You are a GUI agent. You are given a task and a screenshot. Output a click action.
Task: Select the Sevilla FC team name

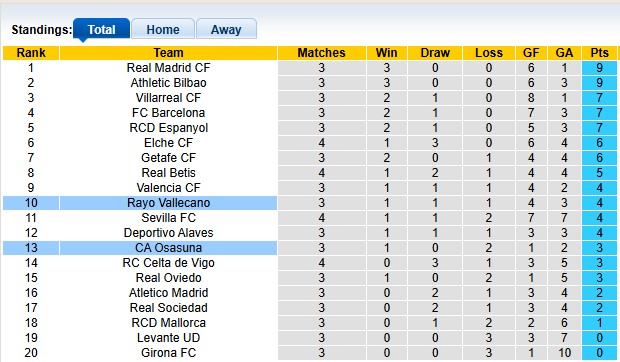pos(168,218)
